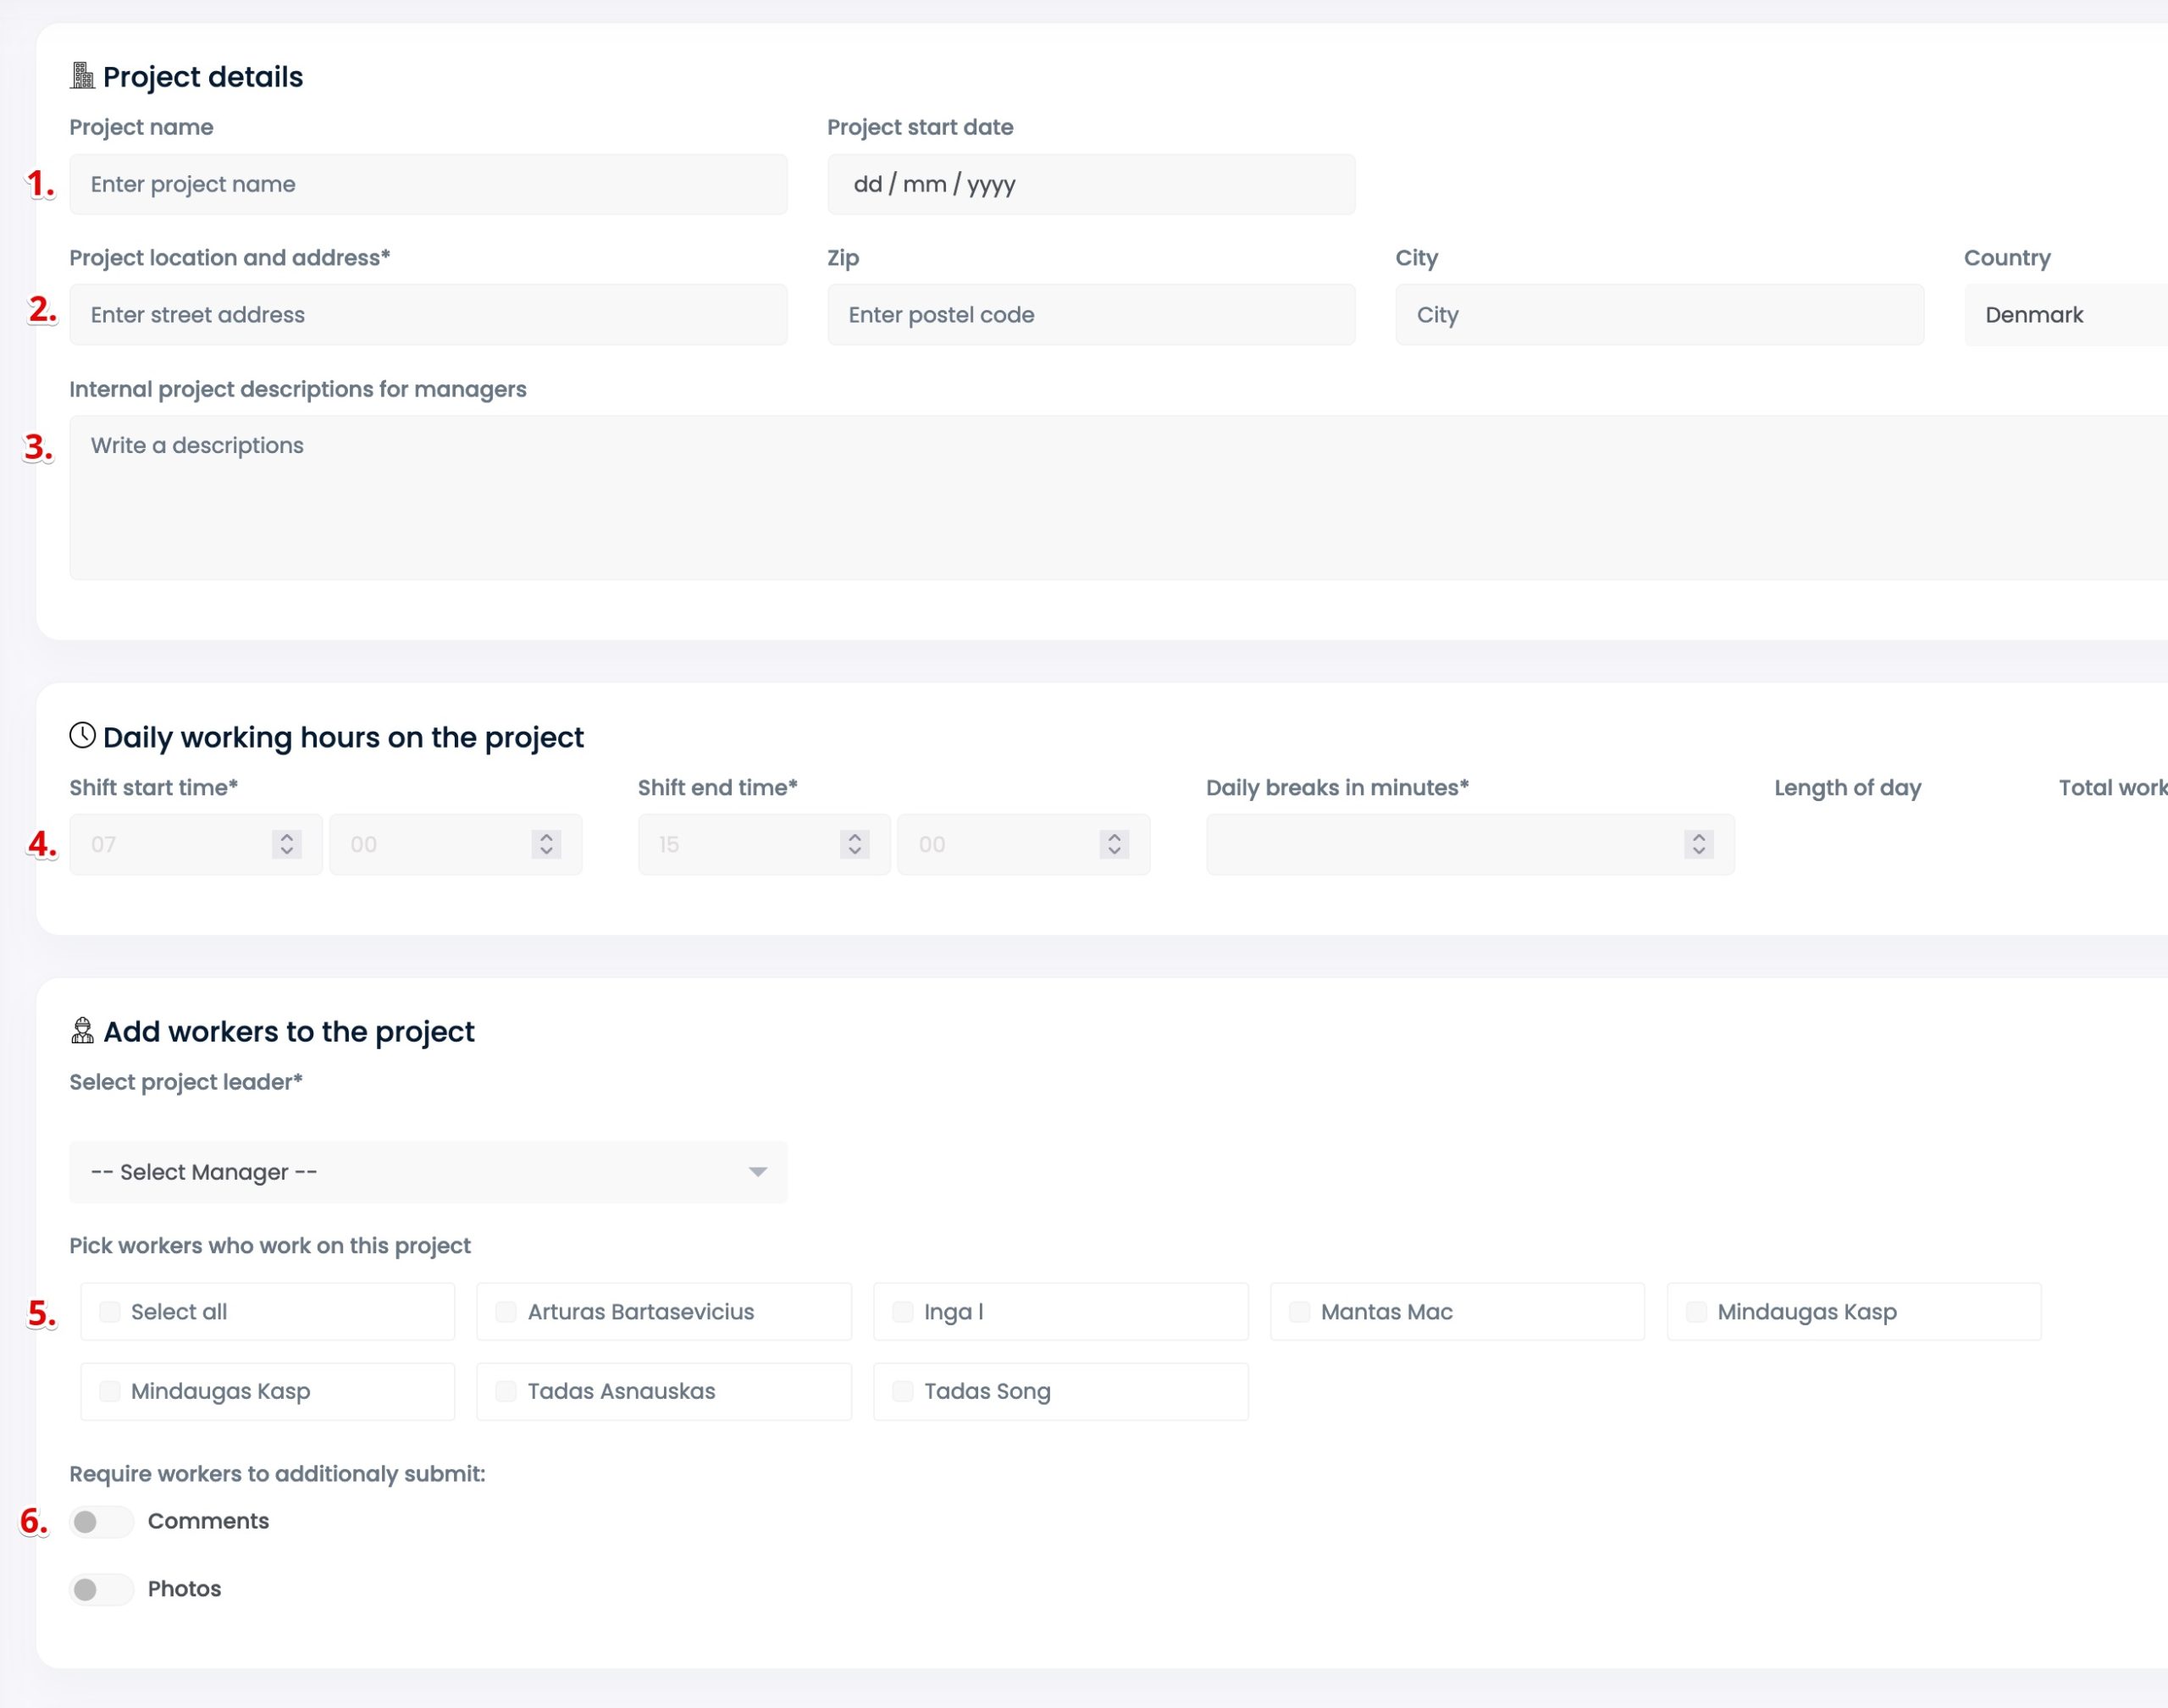Click shift end hour stepper arrows
The width and height of the screenshot is (2168, 1708).
pyautogui.click(x=855, y=844)
